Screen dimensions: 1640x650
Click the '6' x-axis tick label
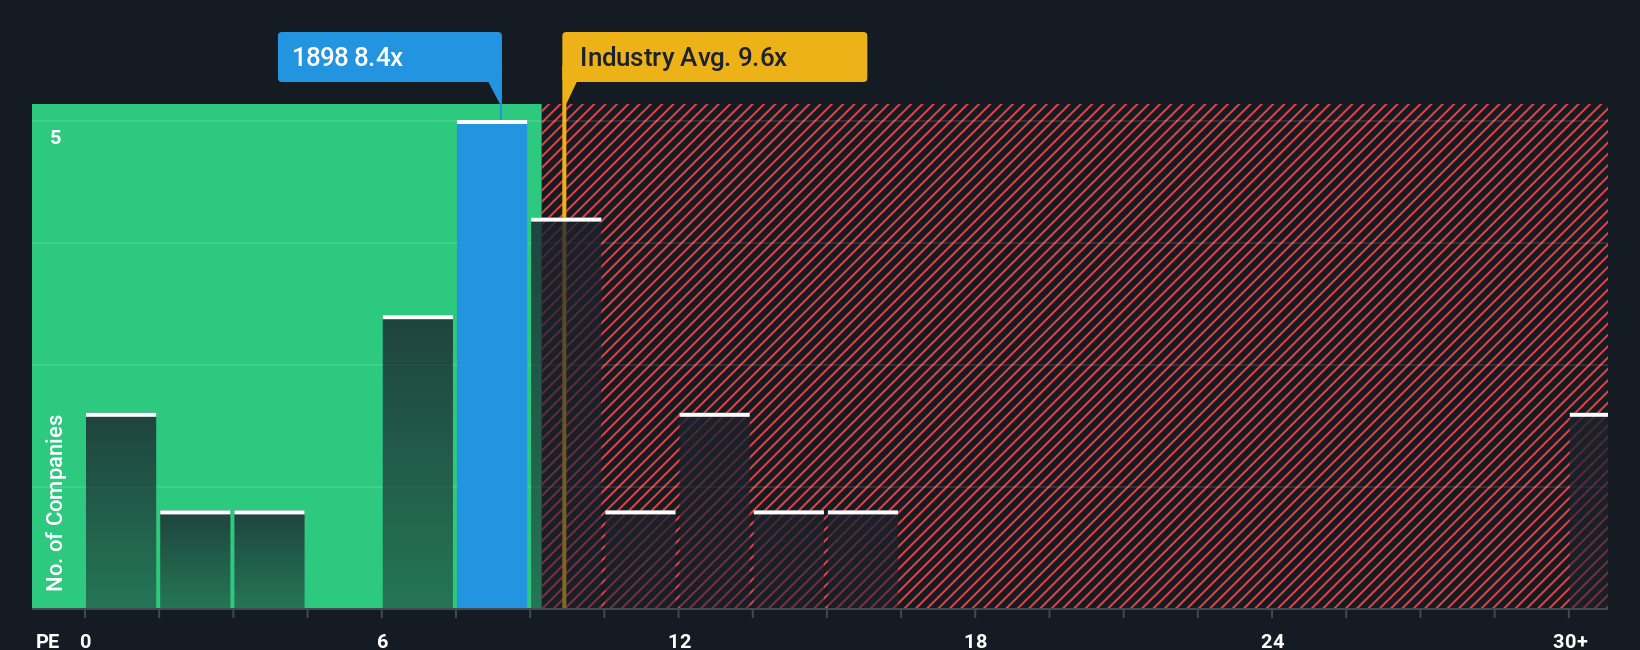tap(383, 640)
